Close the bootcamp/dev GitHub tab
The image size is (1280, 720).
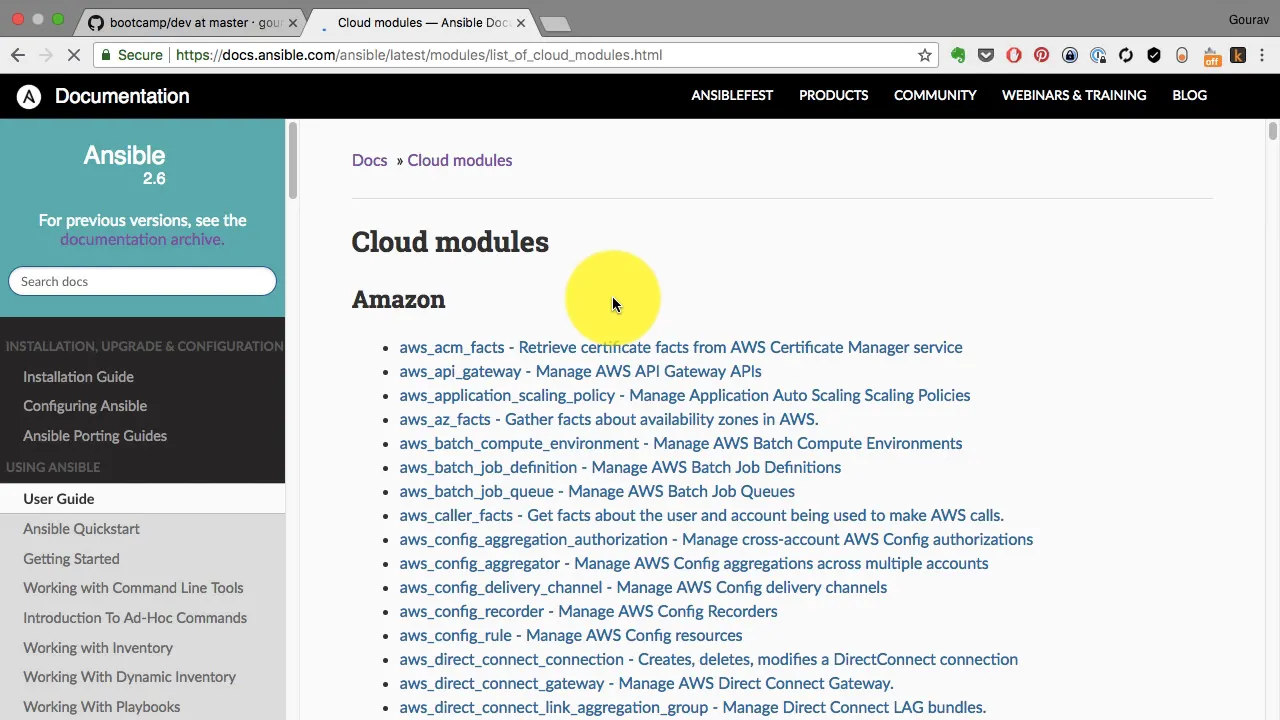(292, 22)
